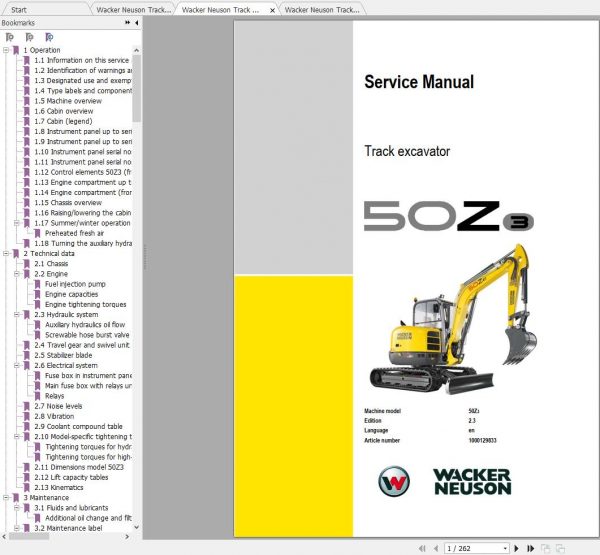Image resolution: width=600 pixels, height=555 pixels.
Task: Click the bookmark icon beside 1.15 Chassis overview
Action: point(27,203)
